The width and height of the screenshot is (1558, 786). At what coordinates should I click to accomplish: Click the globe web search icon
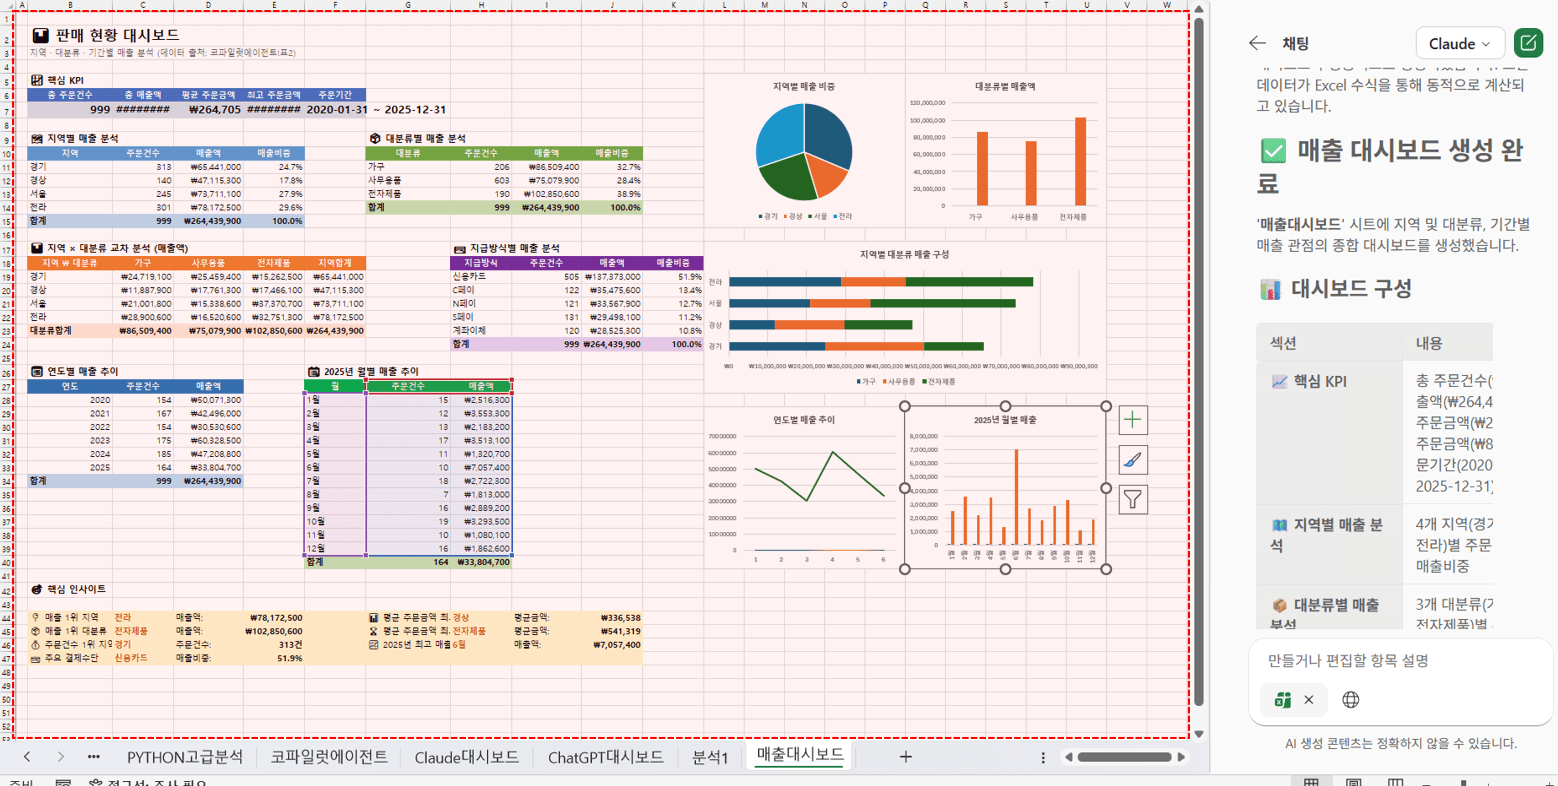[x=1350, y=700]
